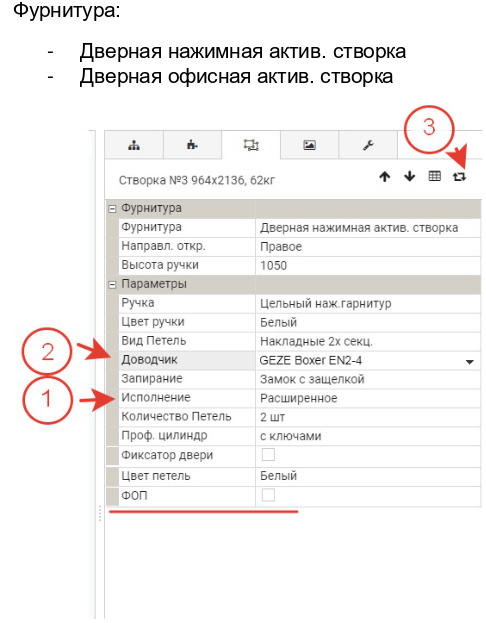486x623 pixels.
Task: Collapse the Параметры group
Action: pyautogui.click(x=112, y=285)
